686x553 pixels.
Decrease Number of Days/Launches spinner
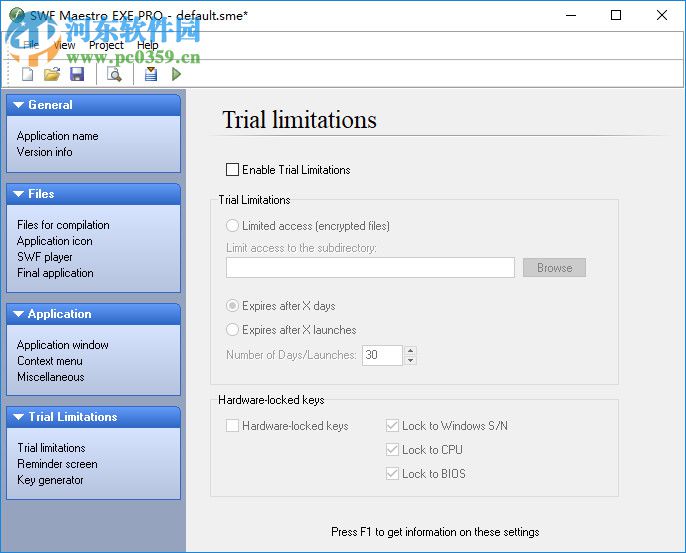[410, 360]
